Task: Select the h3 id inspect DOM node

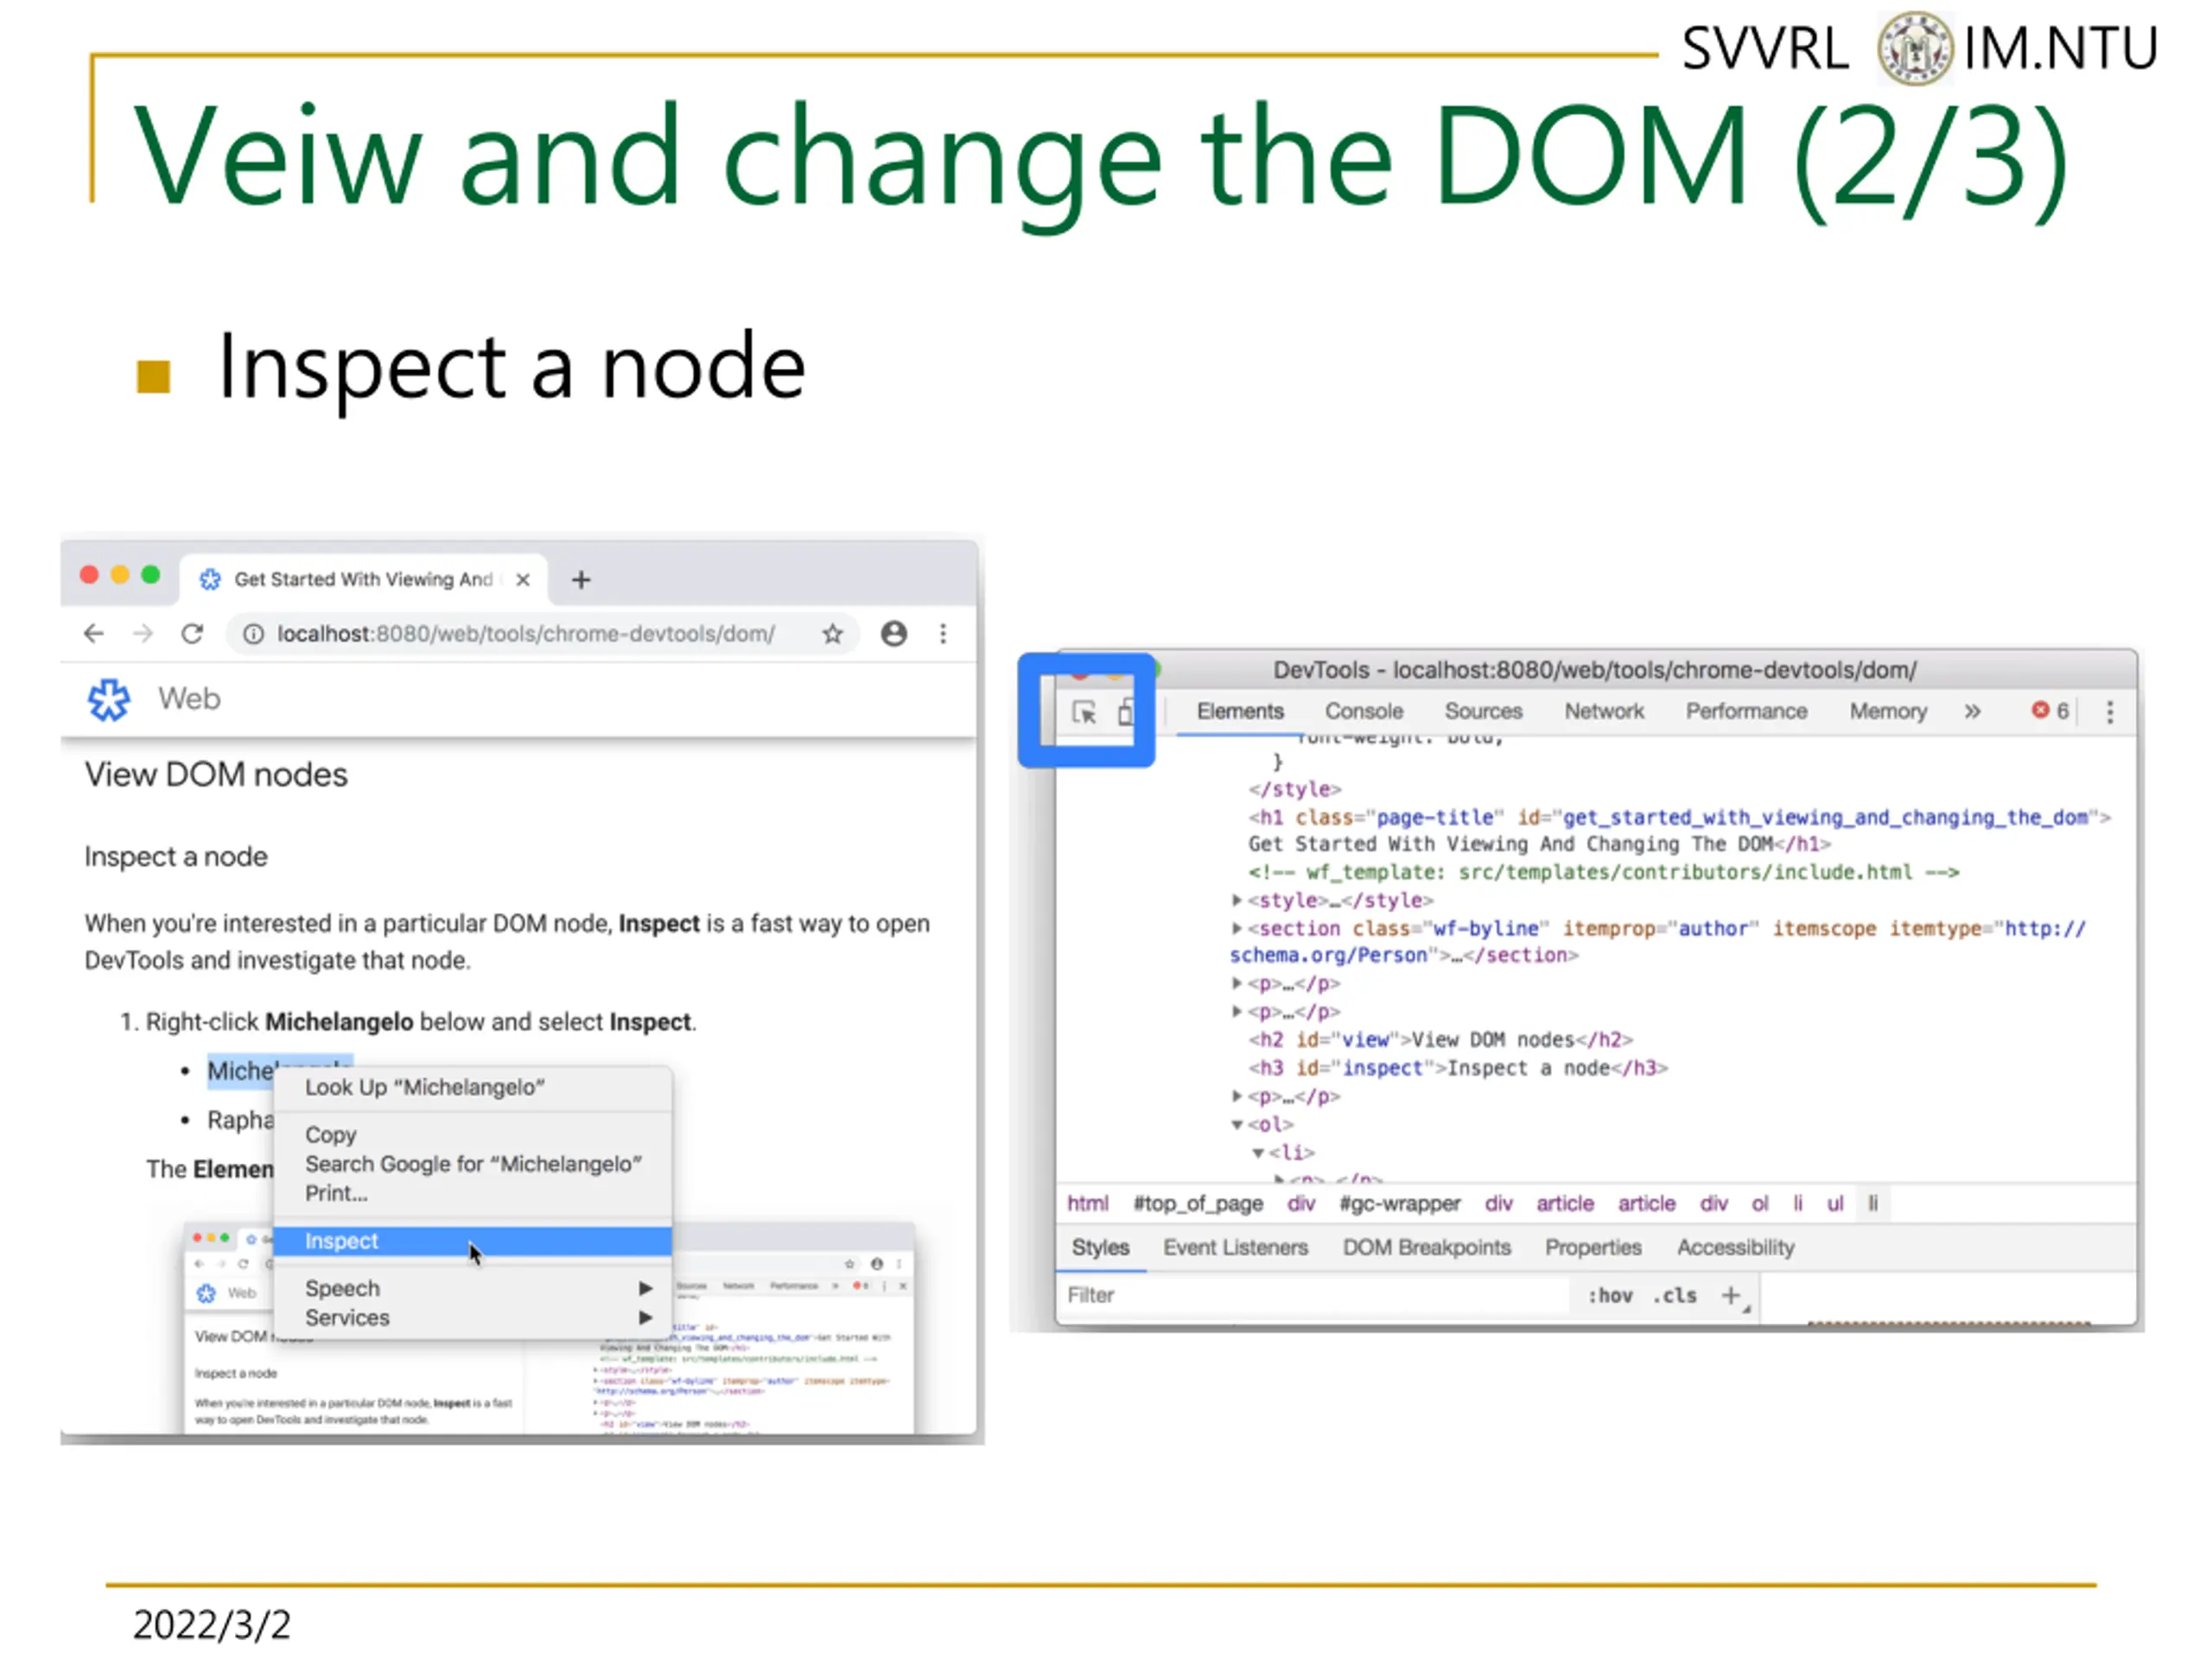Action: pyautogui.click(x=1457, y=1068)
